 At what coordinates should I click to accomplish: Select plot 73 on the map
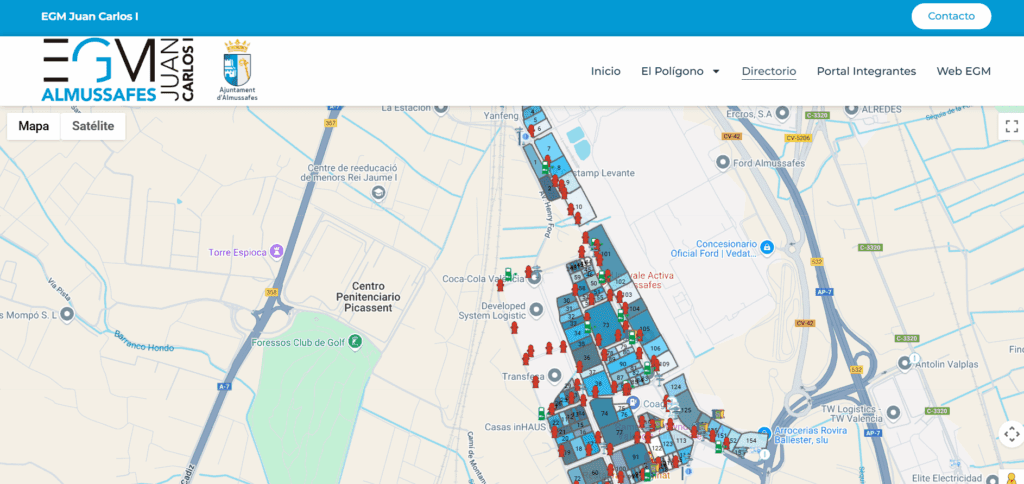point(605,324)
